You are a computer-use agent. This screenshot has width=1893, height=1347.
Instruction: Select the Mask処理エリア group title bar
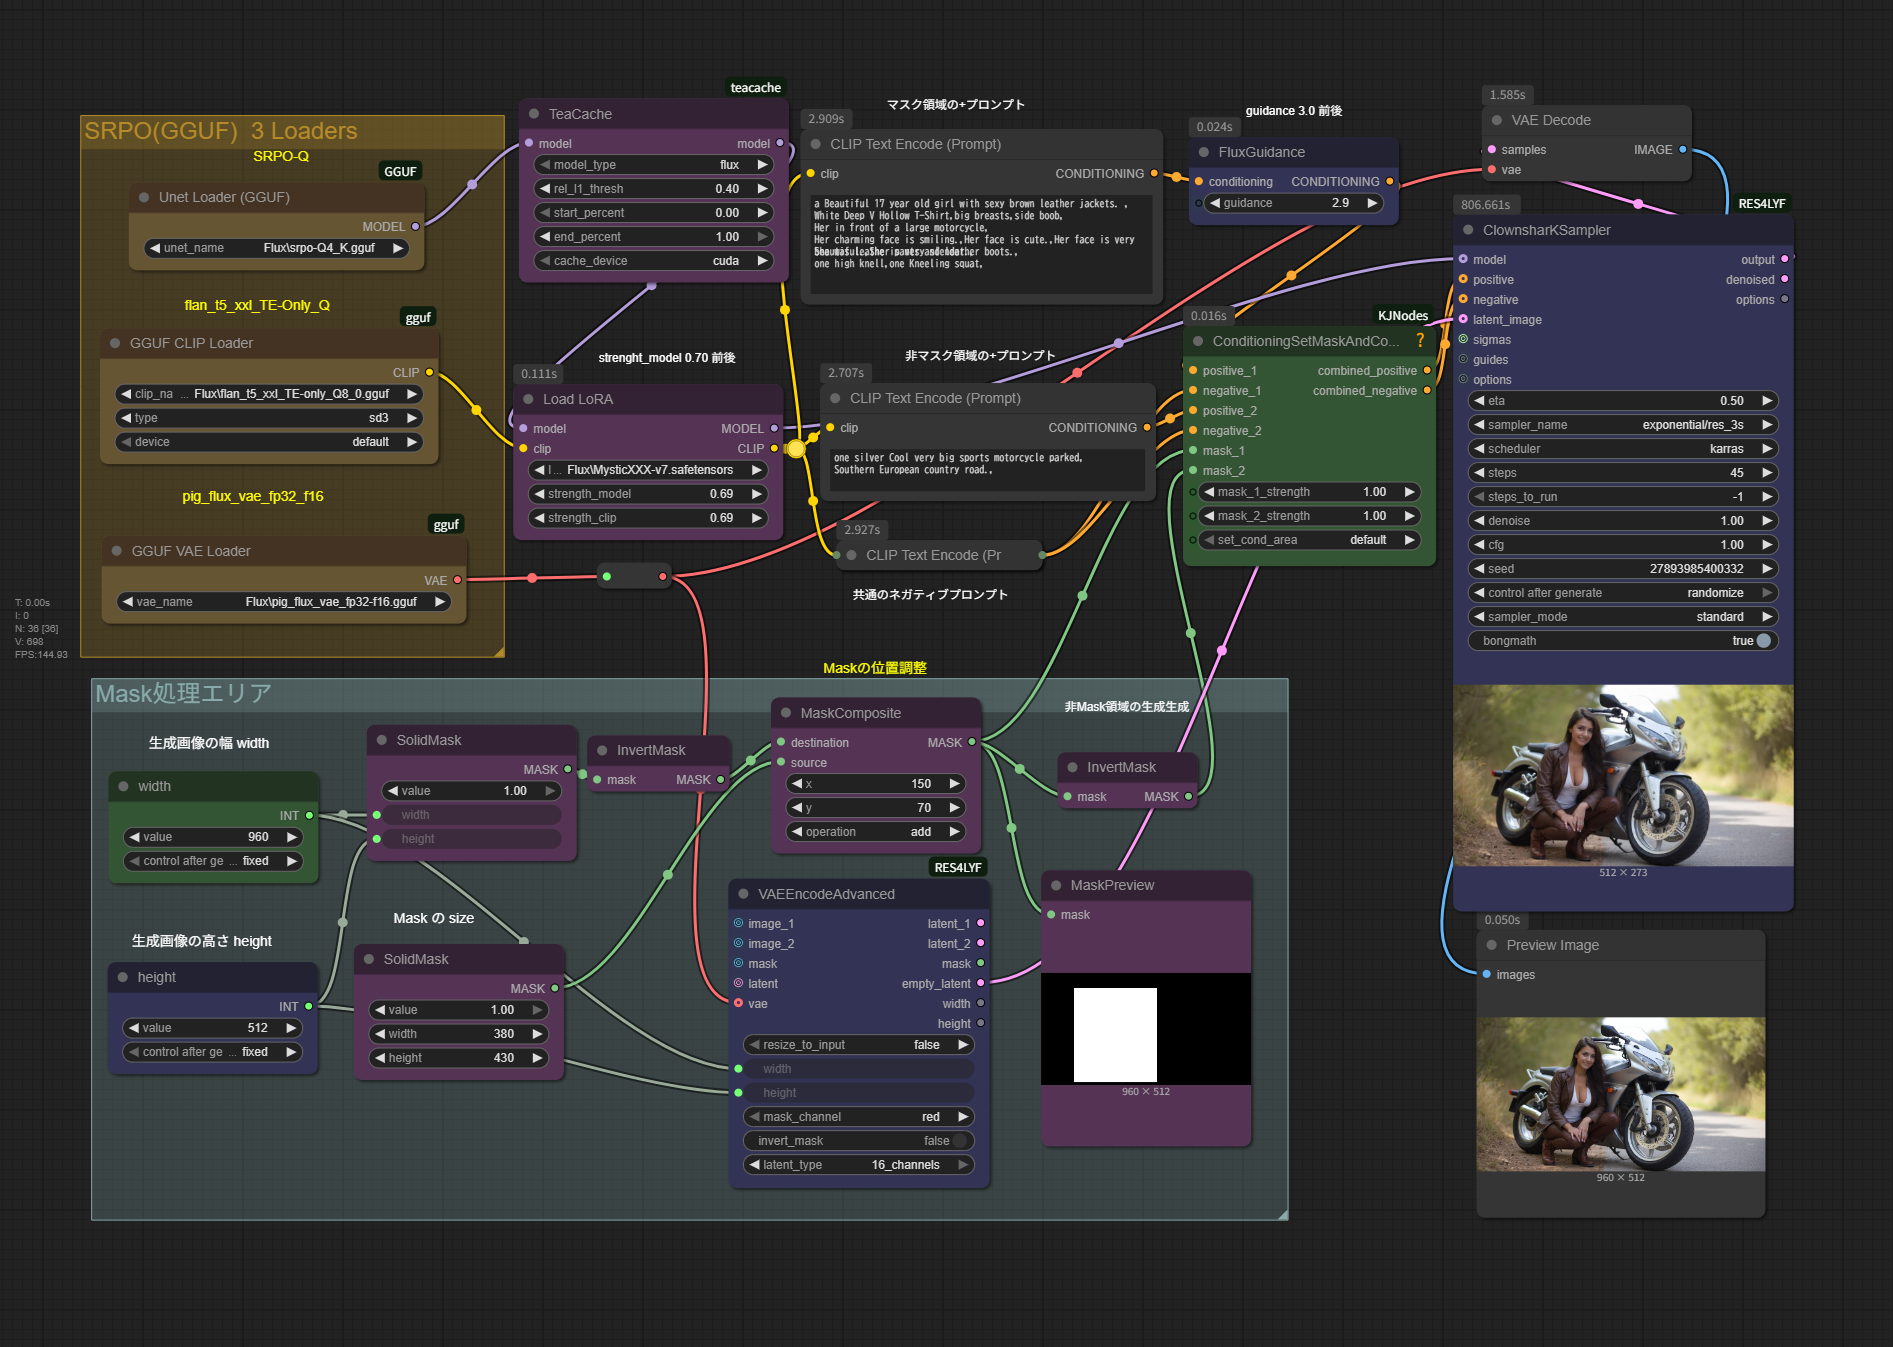[183, 694]
